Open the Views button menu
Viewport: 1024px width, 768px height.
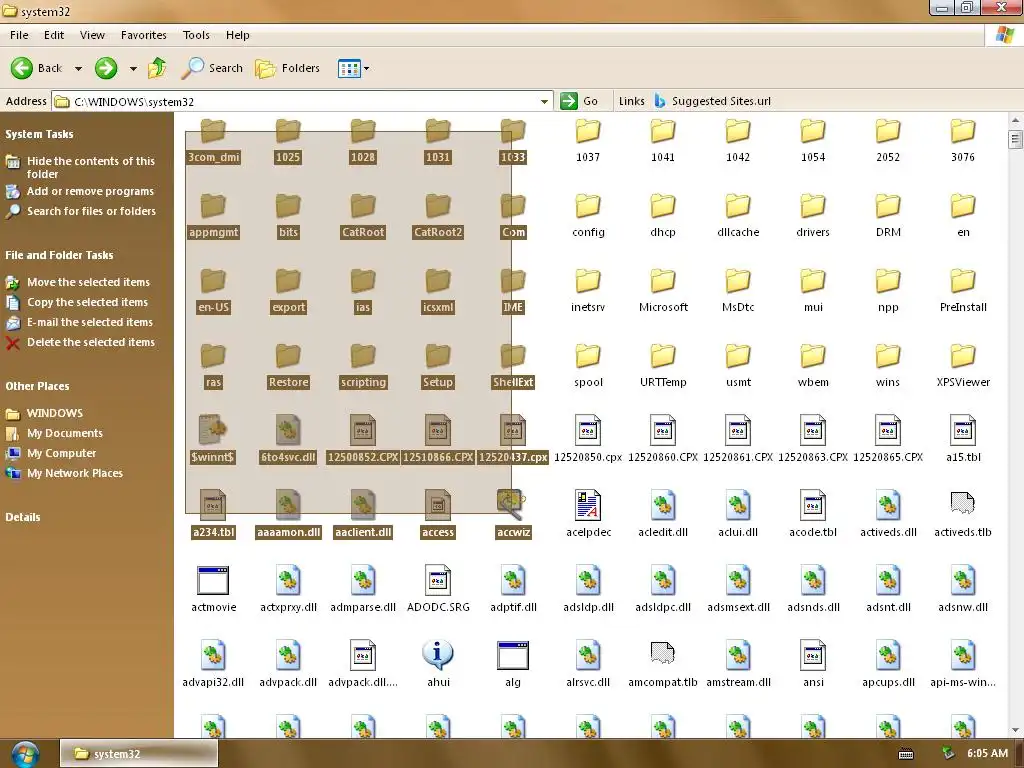tap(353, 68)
